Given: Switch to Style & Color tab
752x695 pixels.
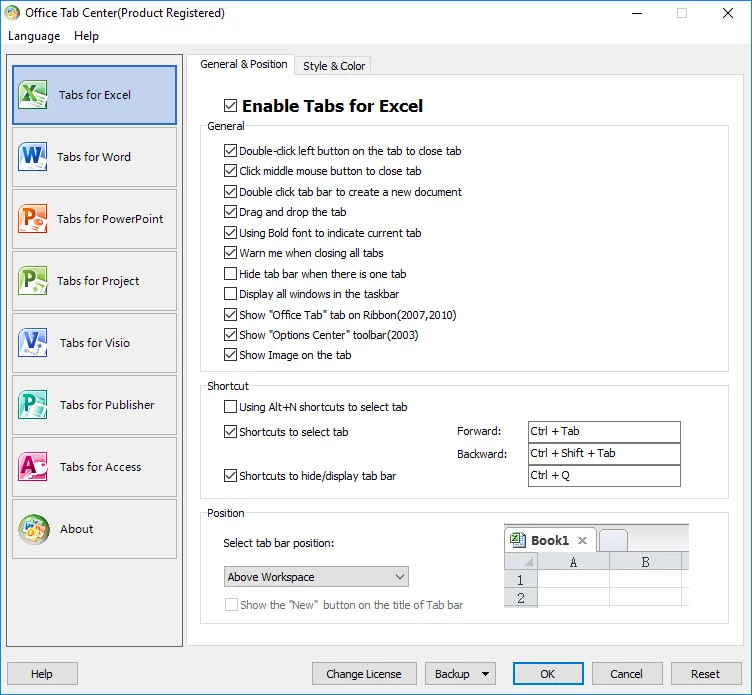Looking at the screenshot, I should coord(334,66).
